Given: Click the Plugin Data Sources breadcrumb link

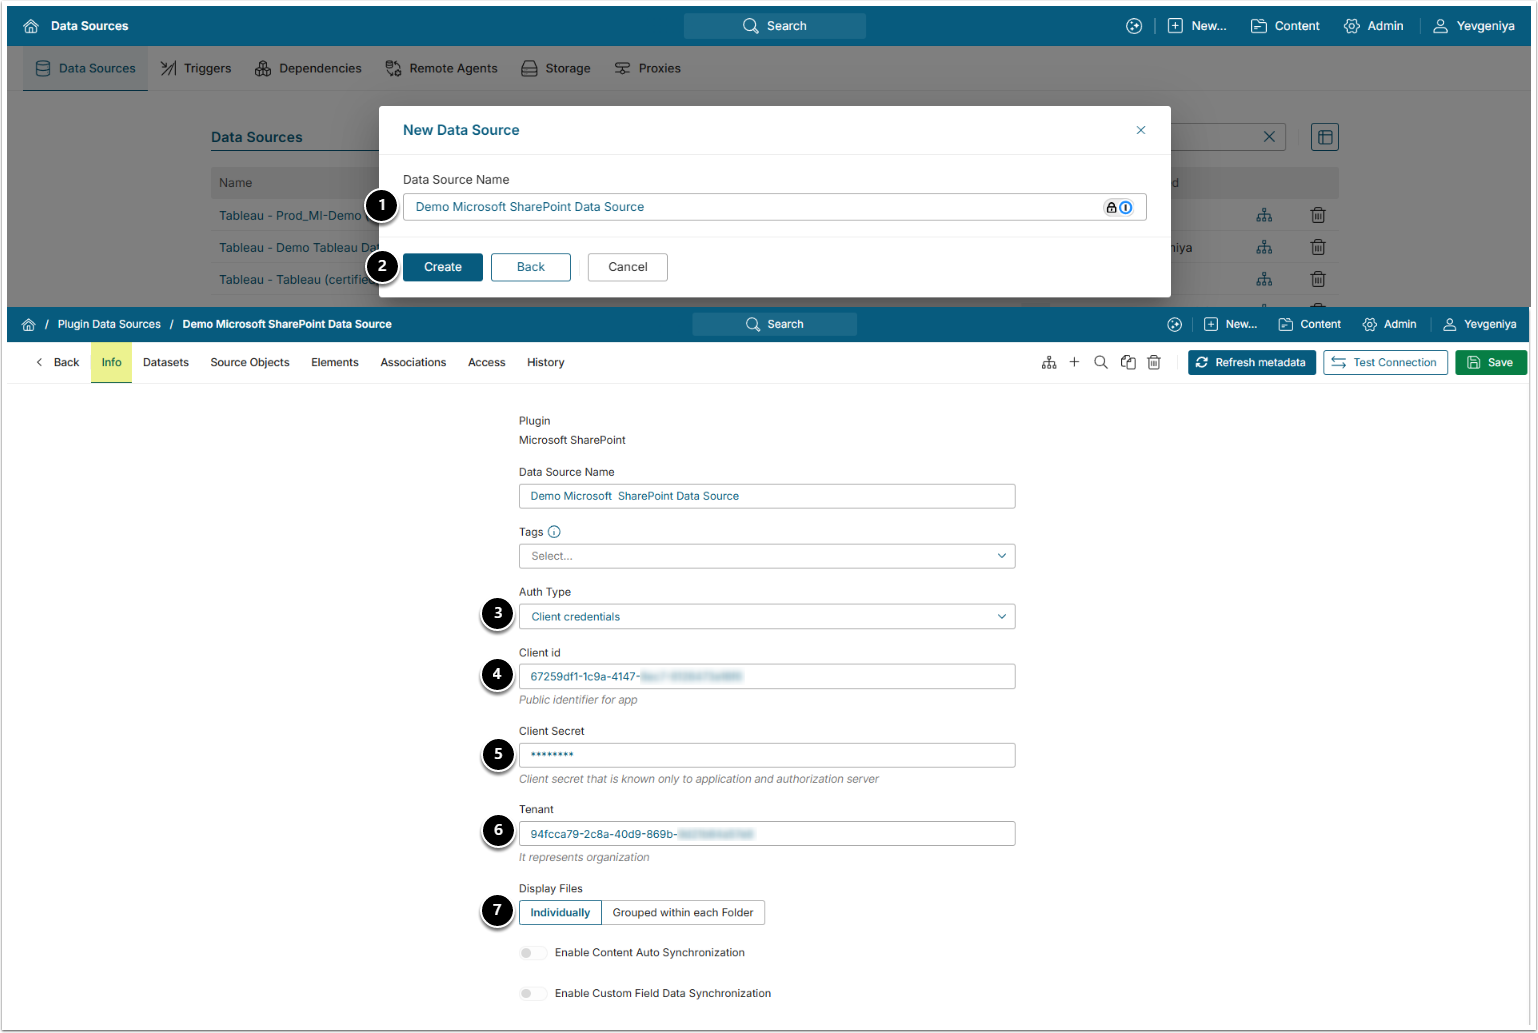Looking at the screenshot, I should pyautogui.click(x=109, y=324).
